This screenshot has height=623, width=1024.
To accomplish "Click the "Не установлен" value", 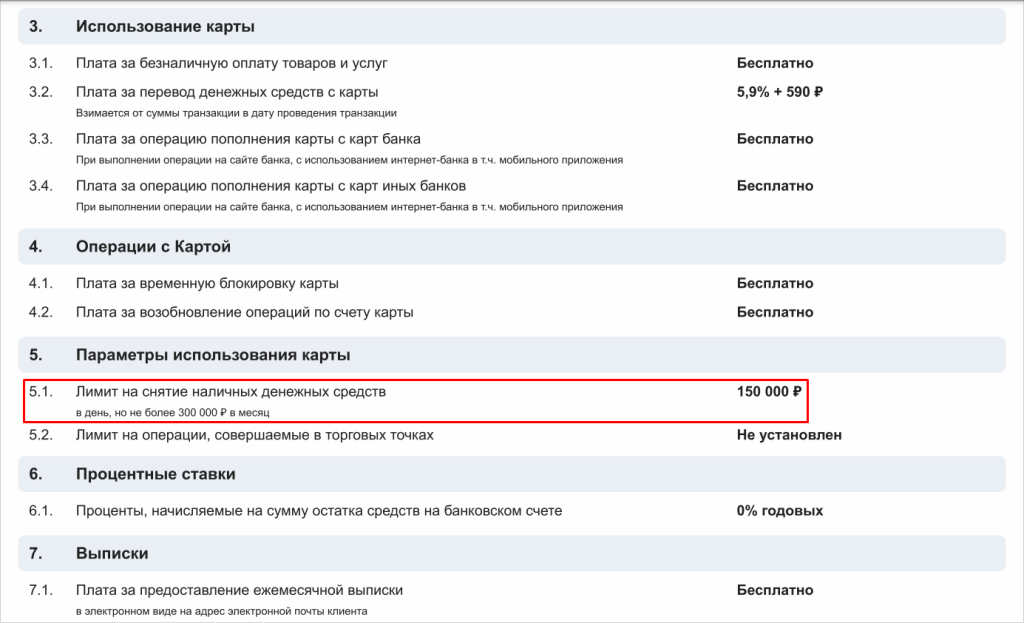I will point(789,435).
